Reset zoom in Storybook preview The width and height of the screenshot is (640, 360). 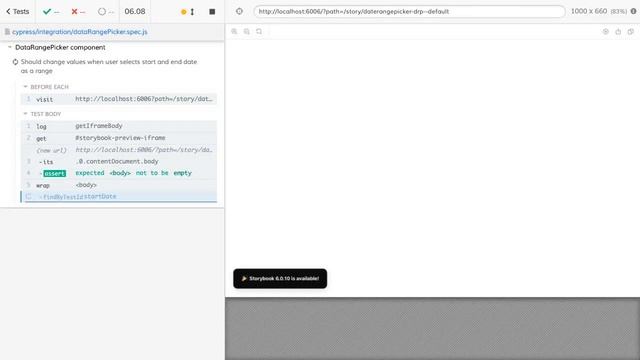pyautogui.click(x=259, y=31)
